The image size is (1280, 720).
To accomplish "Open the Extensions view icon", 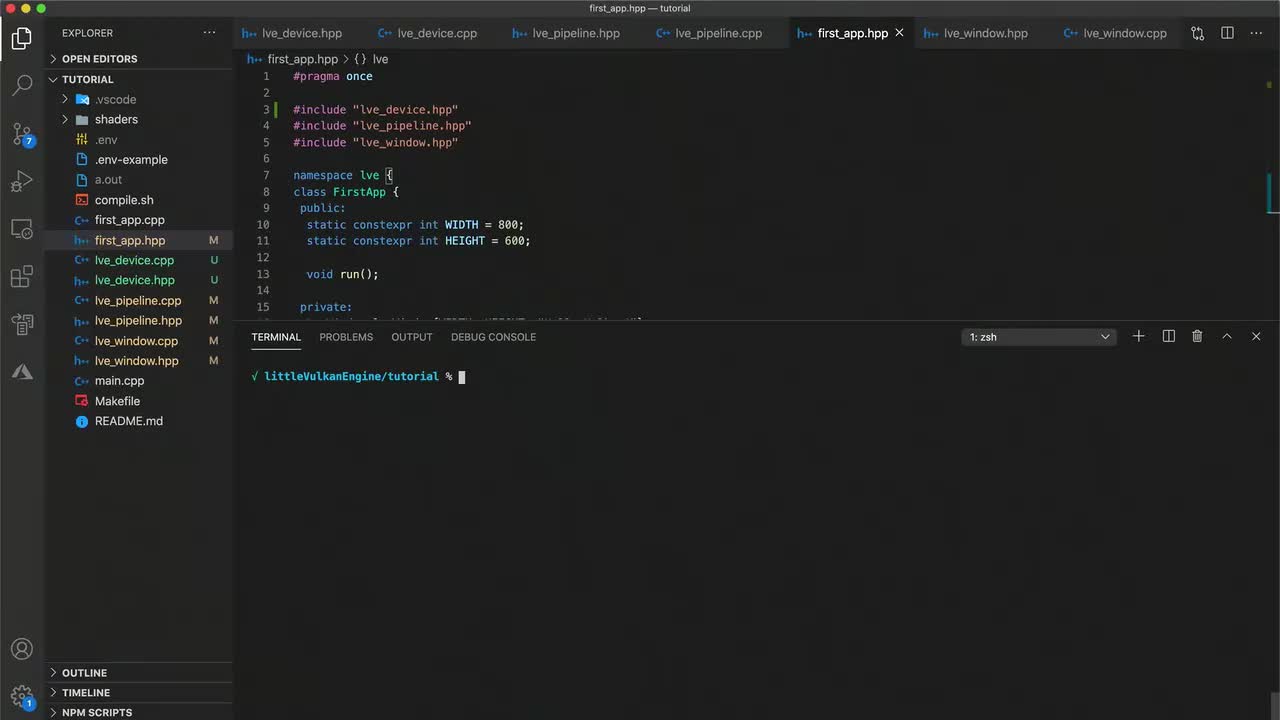I will tap(22, 277).
